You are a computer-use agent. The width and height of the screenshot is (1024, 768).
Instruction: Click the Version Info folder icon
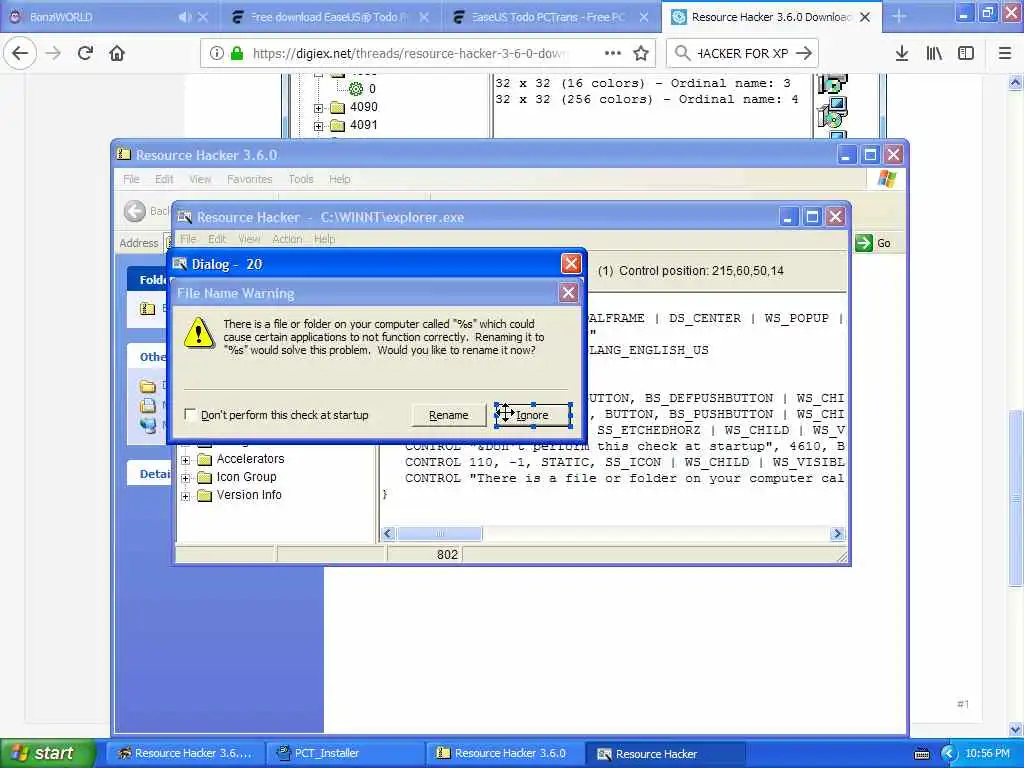point(205,496)
